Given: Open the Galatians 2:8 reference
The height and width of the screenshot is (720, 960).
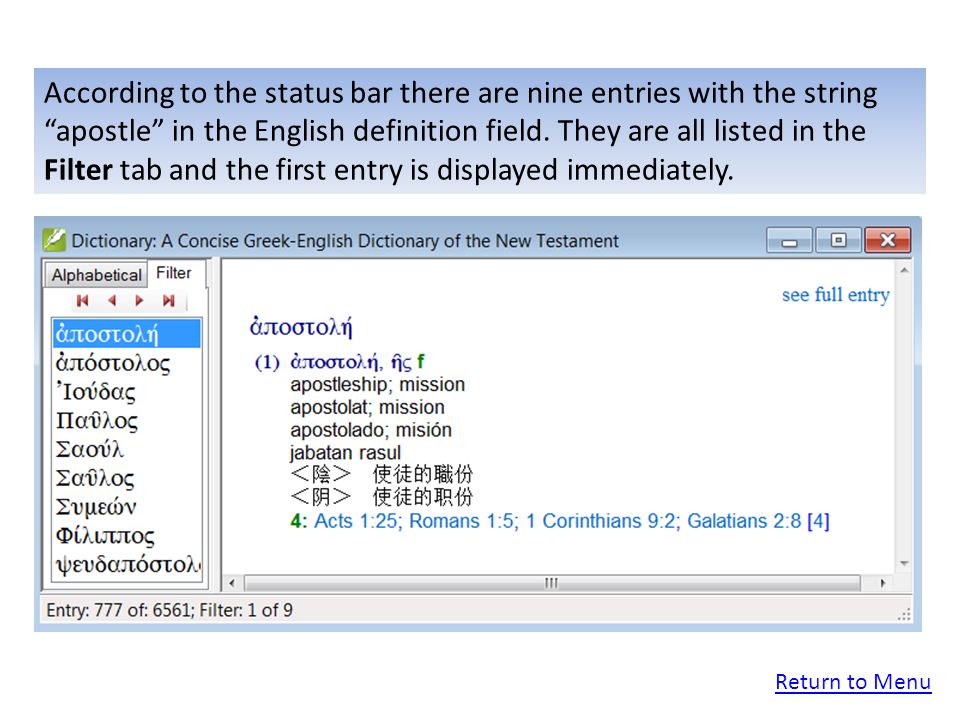Looking at the screenshot, I should coord(744,521).
